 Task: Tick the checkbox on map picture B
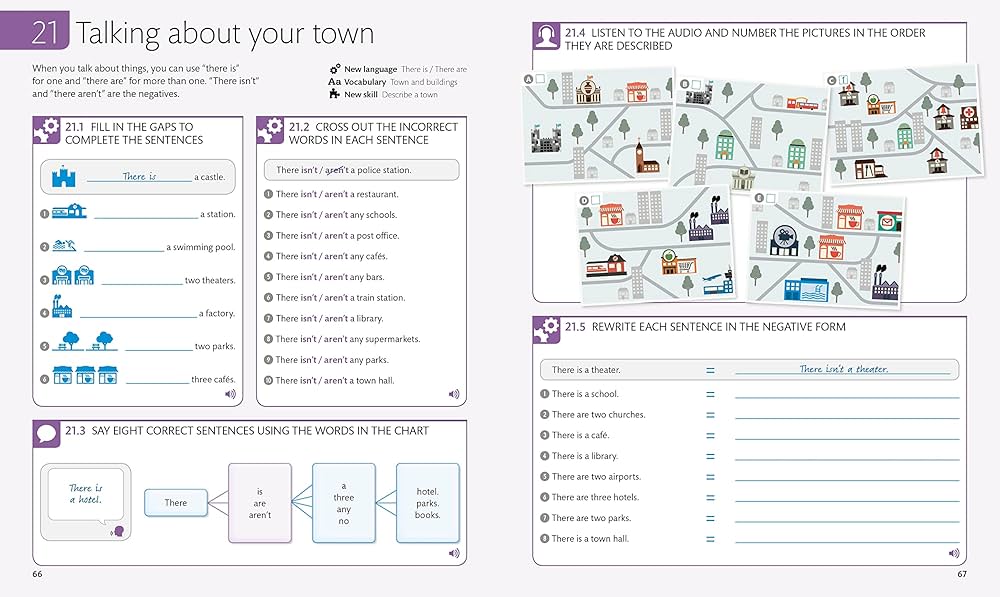(x=696, y=84)
